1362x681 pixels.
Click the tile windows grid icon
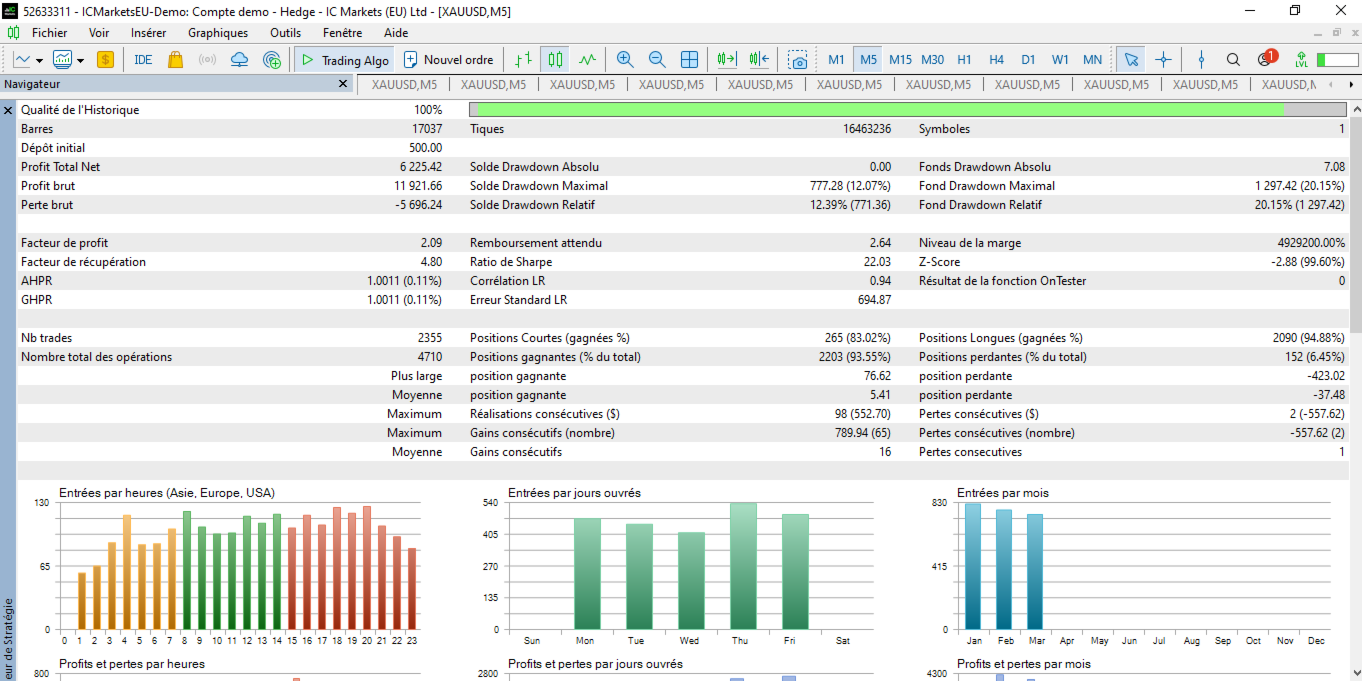(689, 60)
